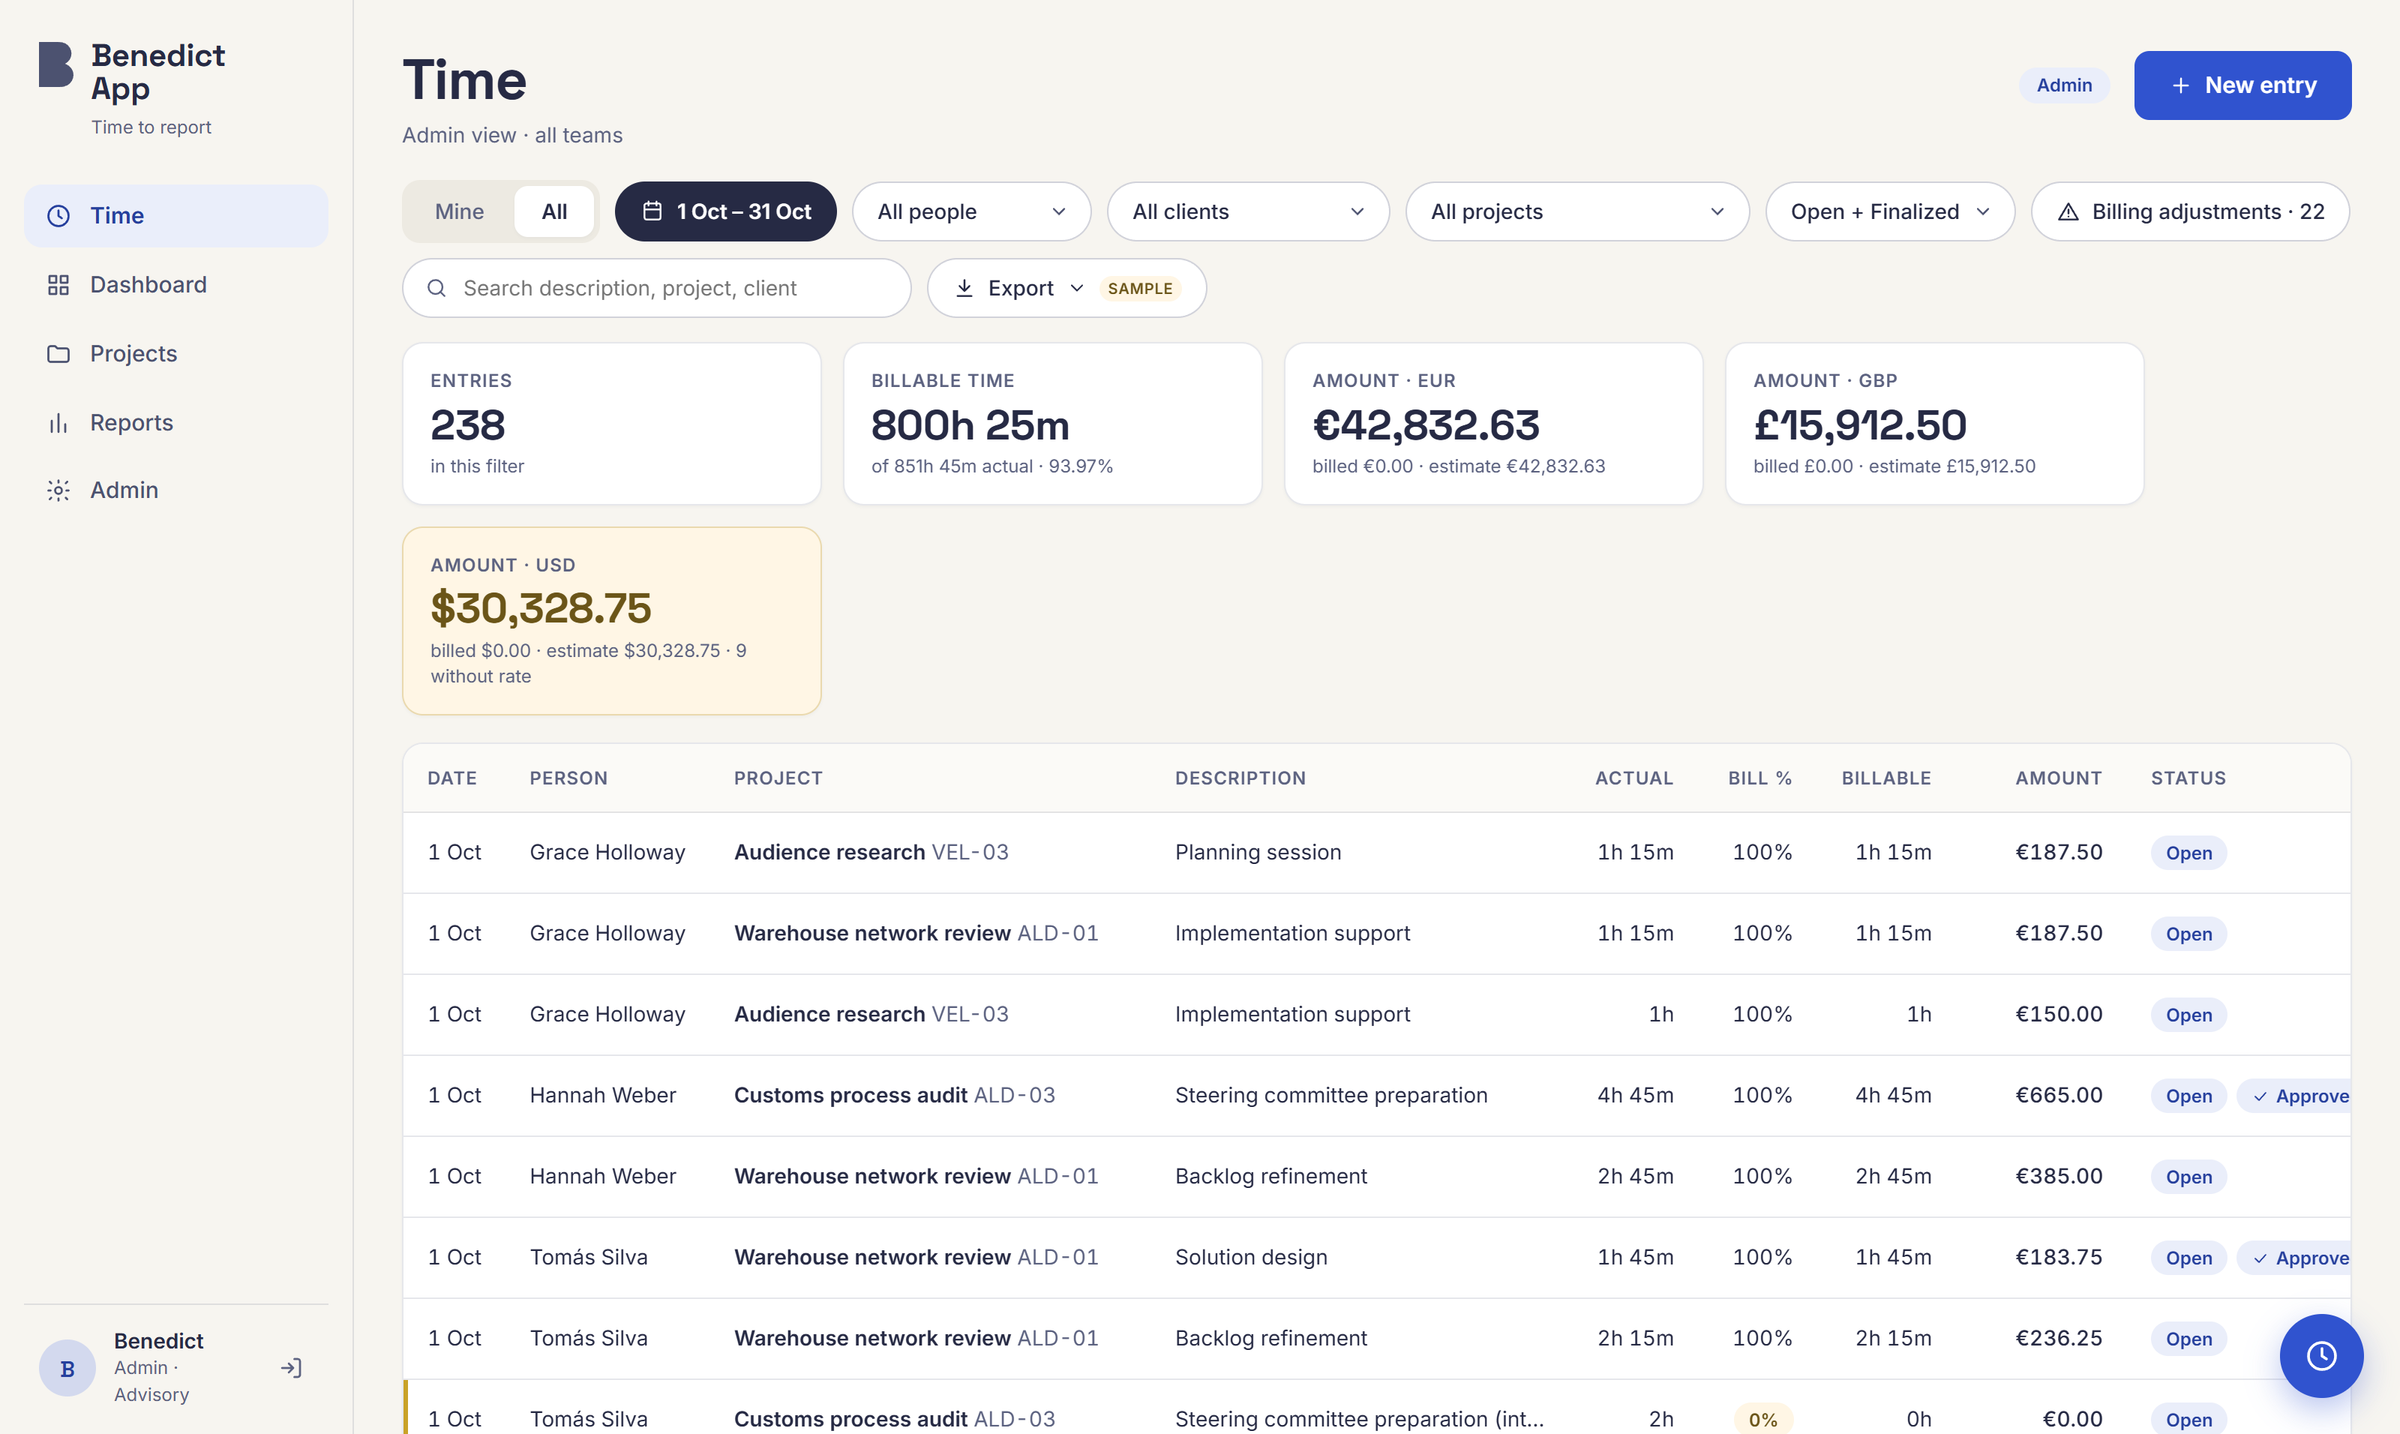
Task: Open the Reports sidebar item
Action: pos(176,423)
